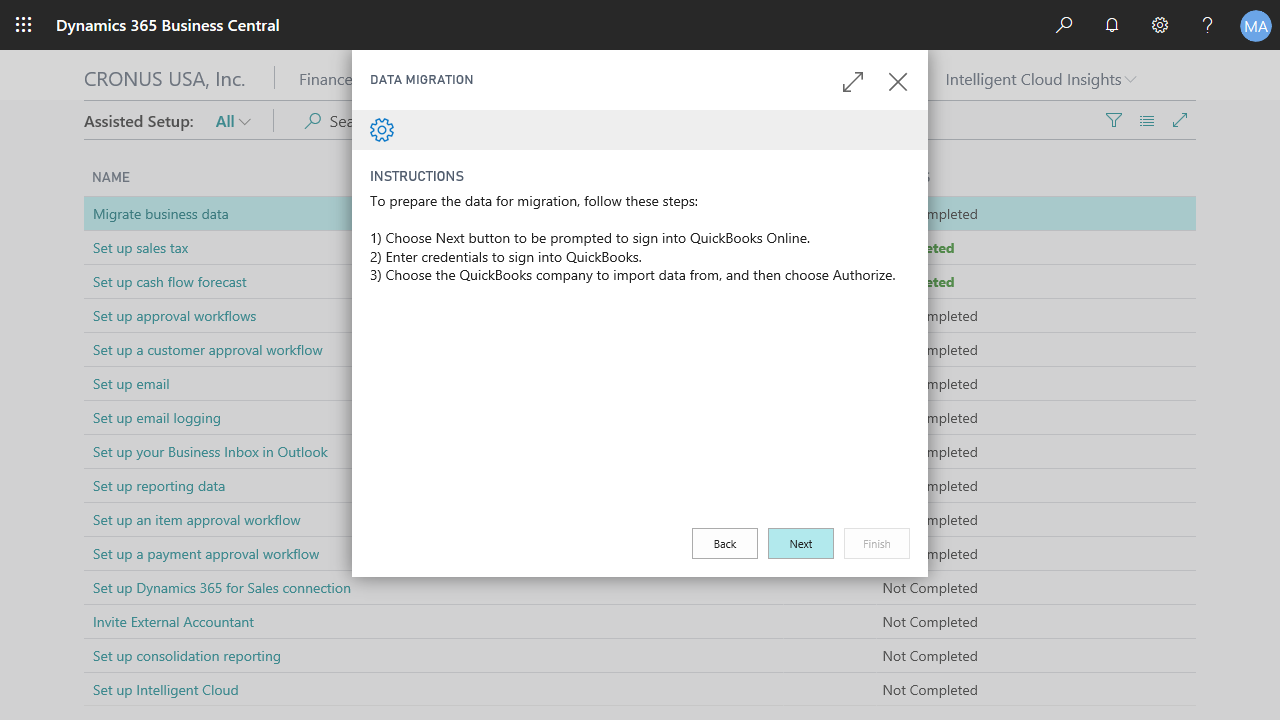Screen dimensions: 1280x720
Task: Open Set up Intelligent Cloud
Action: click(x=166, y=690)
